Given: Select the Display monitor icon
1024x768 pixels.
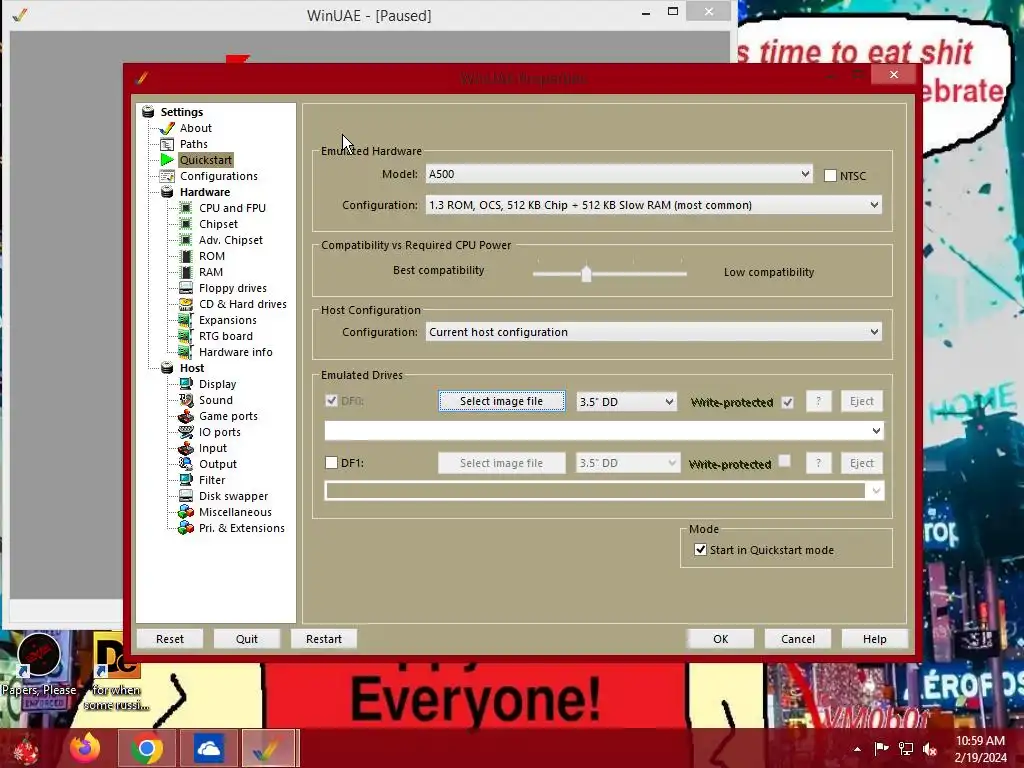Looking at the screenshot, I should [186, 384].
